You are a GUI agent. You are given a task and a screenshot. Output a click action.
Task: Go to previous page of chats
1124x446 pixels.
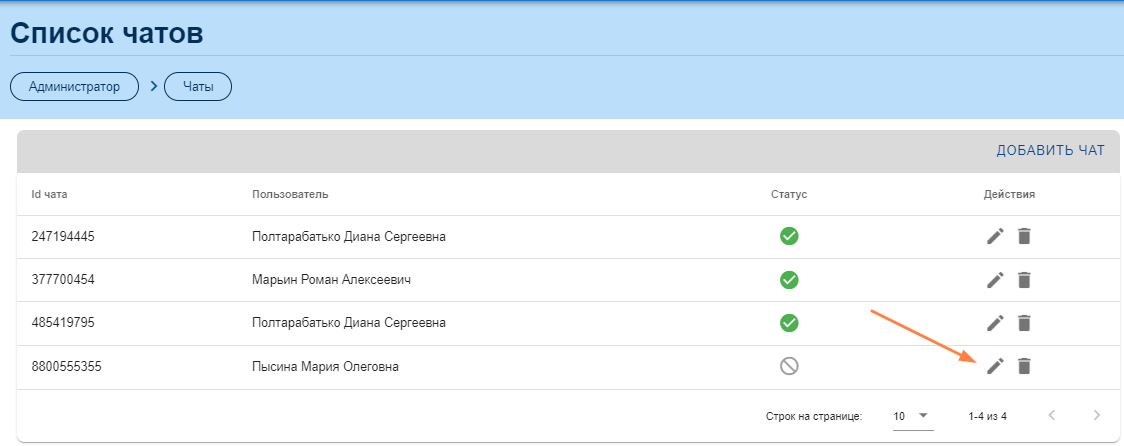coord(1051,415)
